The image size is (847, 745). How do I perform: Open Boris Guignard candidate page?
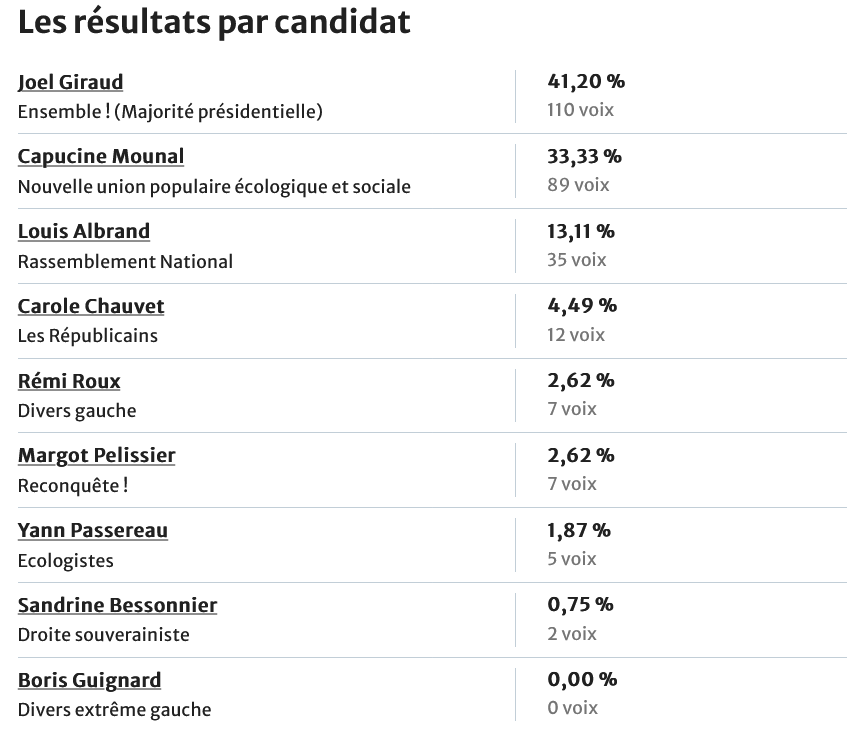click(x=89, y=680)
